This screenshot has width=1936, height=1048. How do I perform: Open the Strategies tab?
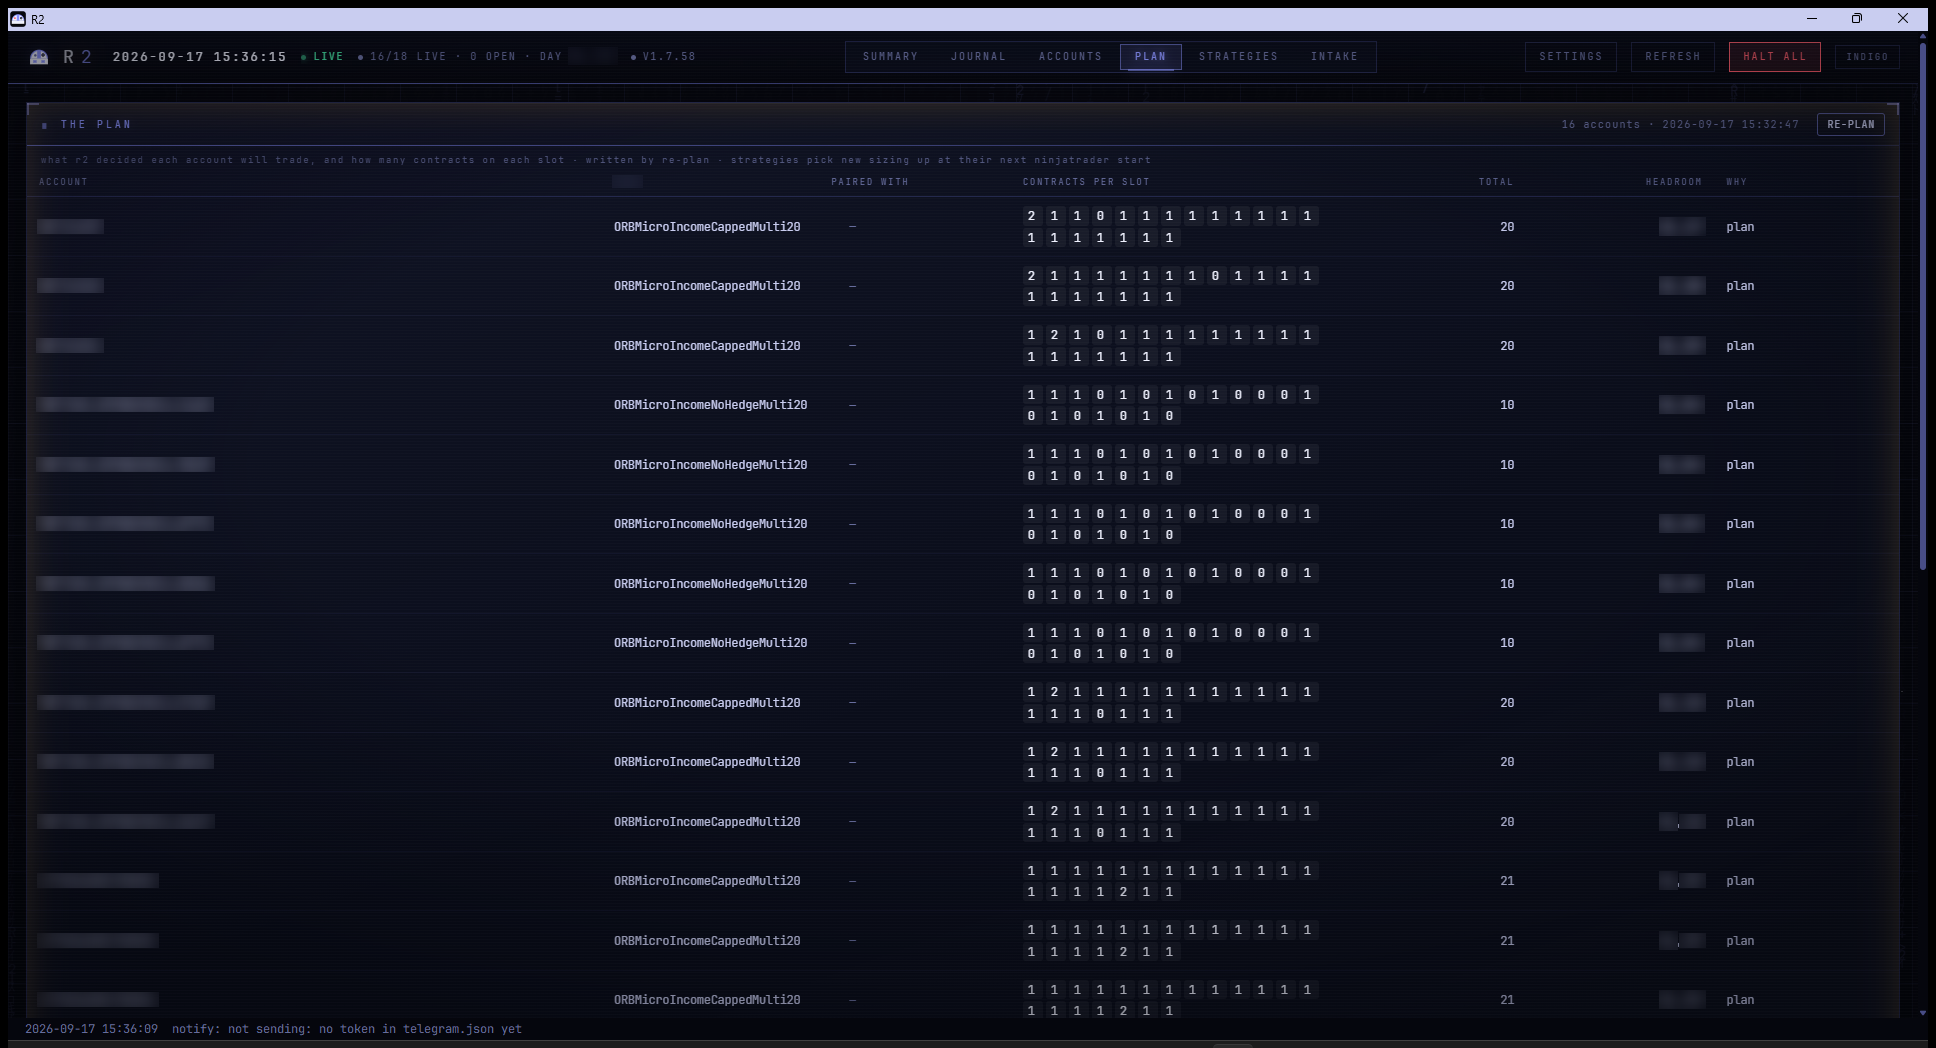(x=1238, y=57)
